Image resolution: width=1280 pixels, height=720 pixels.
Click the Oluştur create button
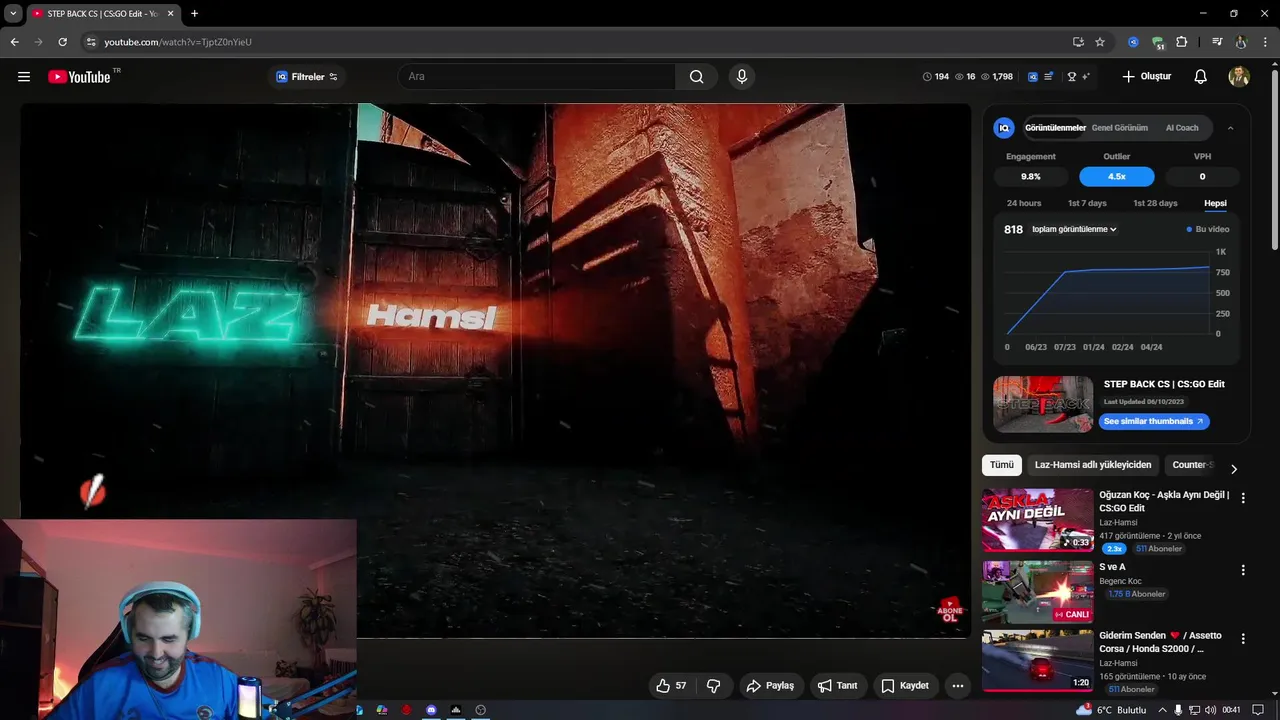coord(1146,77)
